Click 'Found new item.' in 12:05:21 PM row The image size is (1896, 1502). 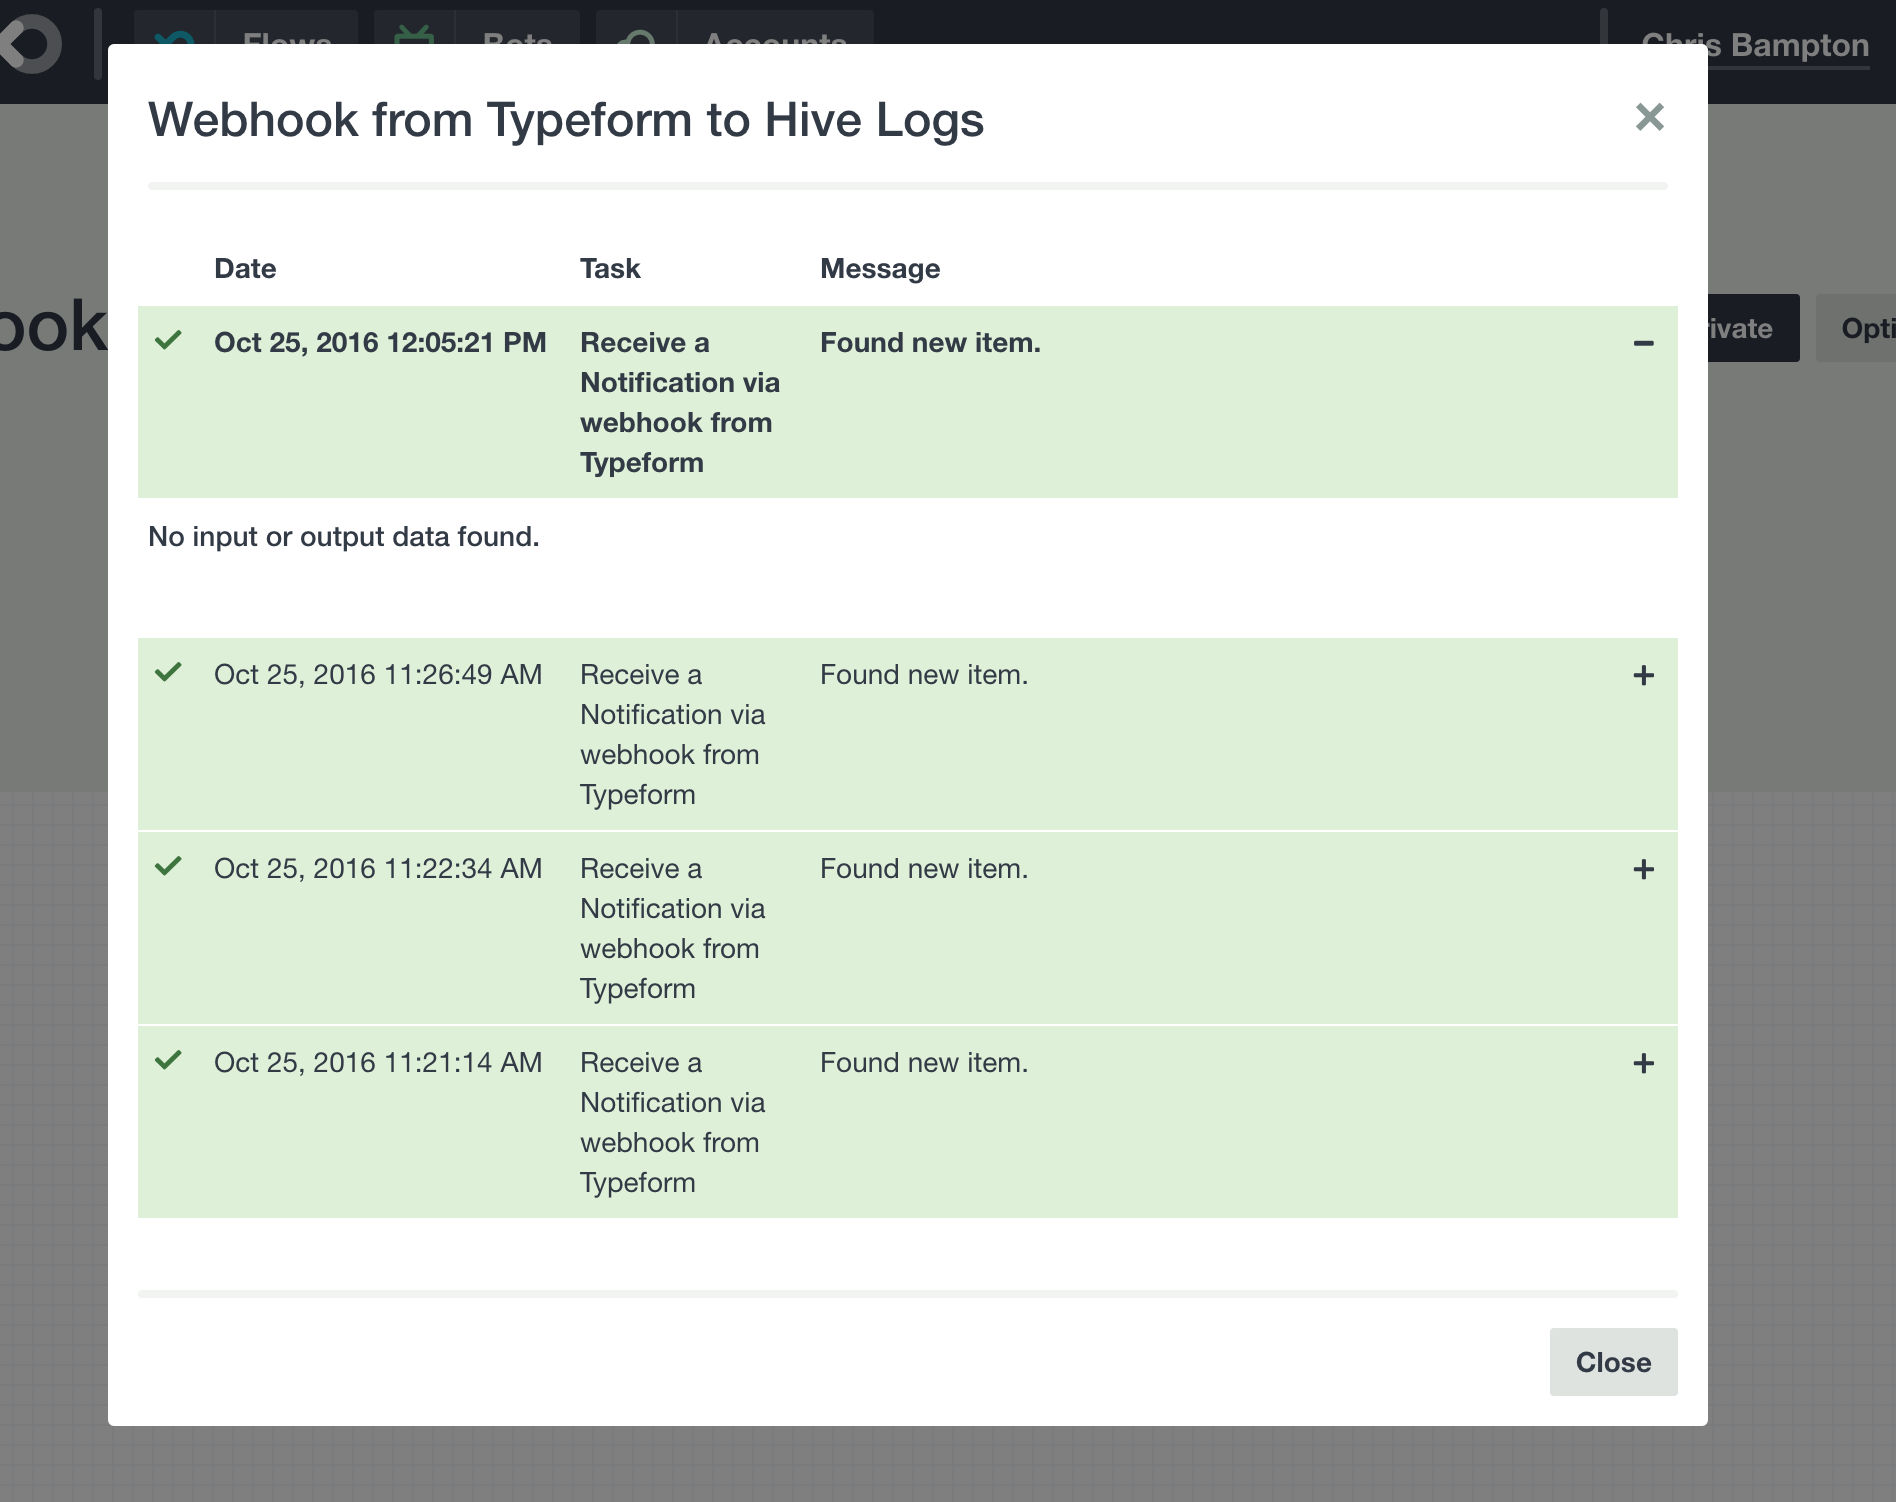[930, 343]
